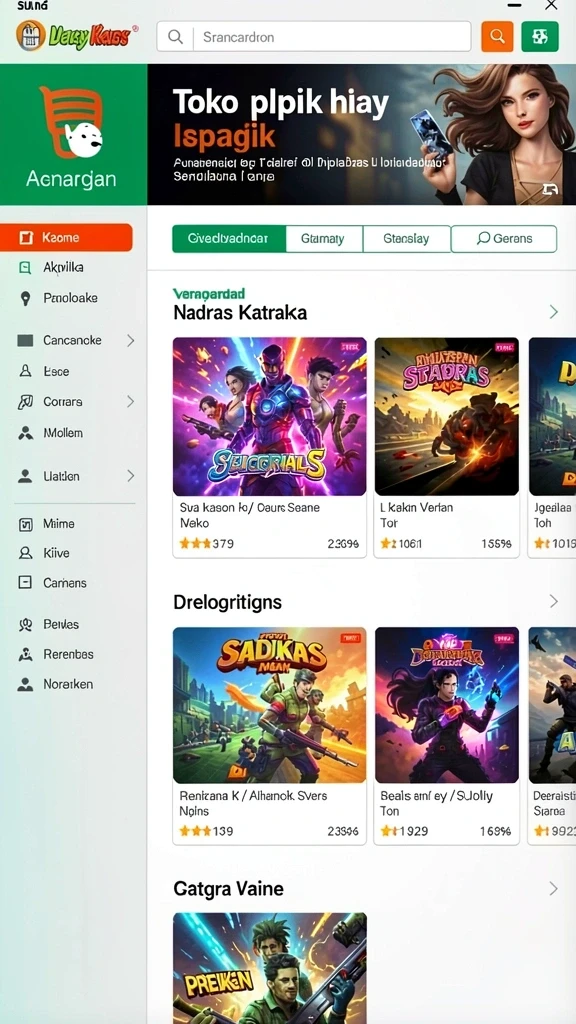Image resolution: width=576 pixels, height=1024 pixels.
Task: Click the Cancancke sidebar icon
Action: (x=25, y=340)
